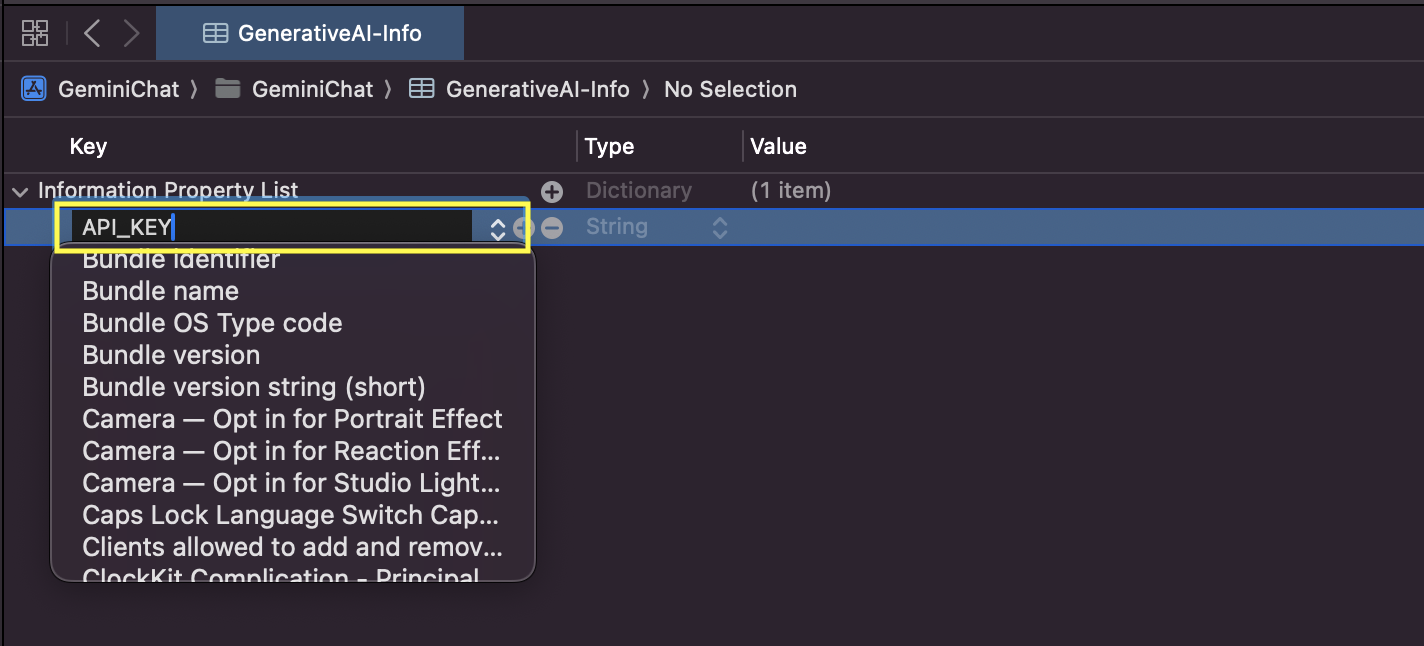Add item with Information Property List plus
The width and height of the screenshot is (1424, 646).
pos(552,191)
